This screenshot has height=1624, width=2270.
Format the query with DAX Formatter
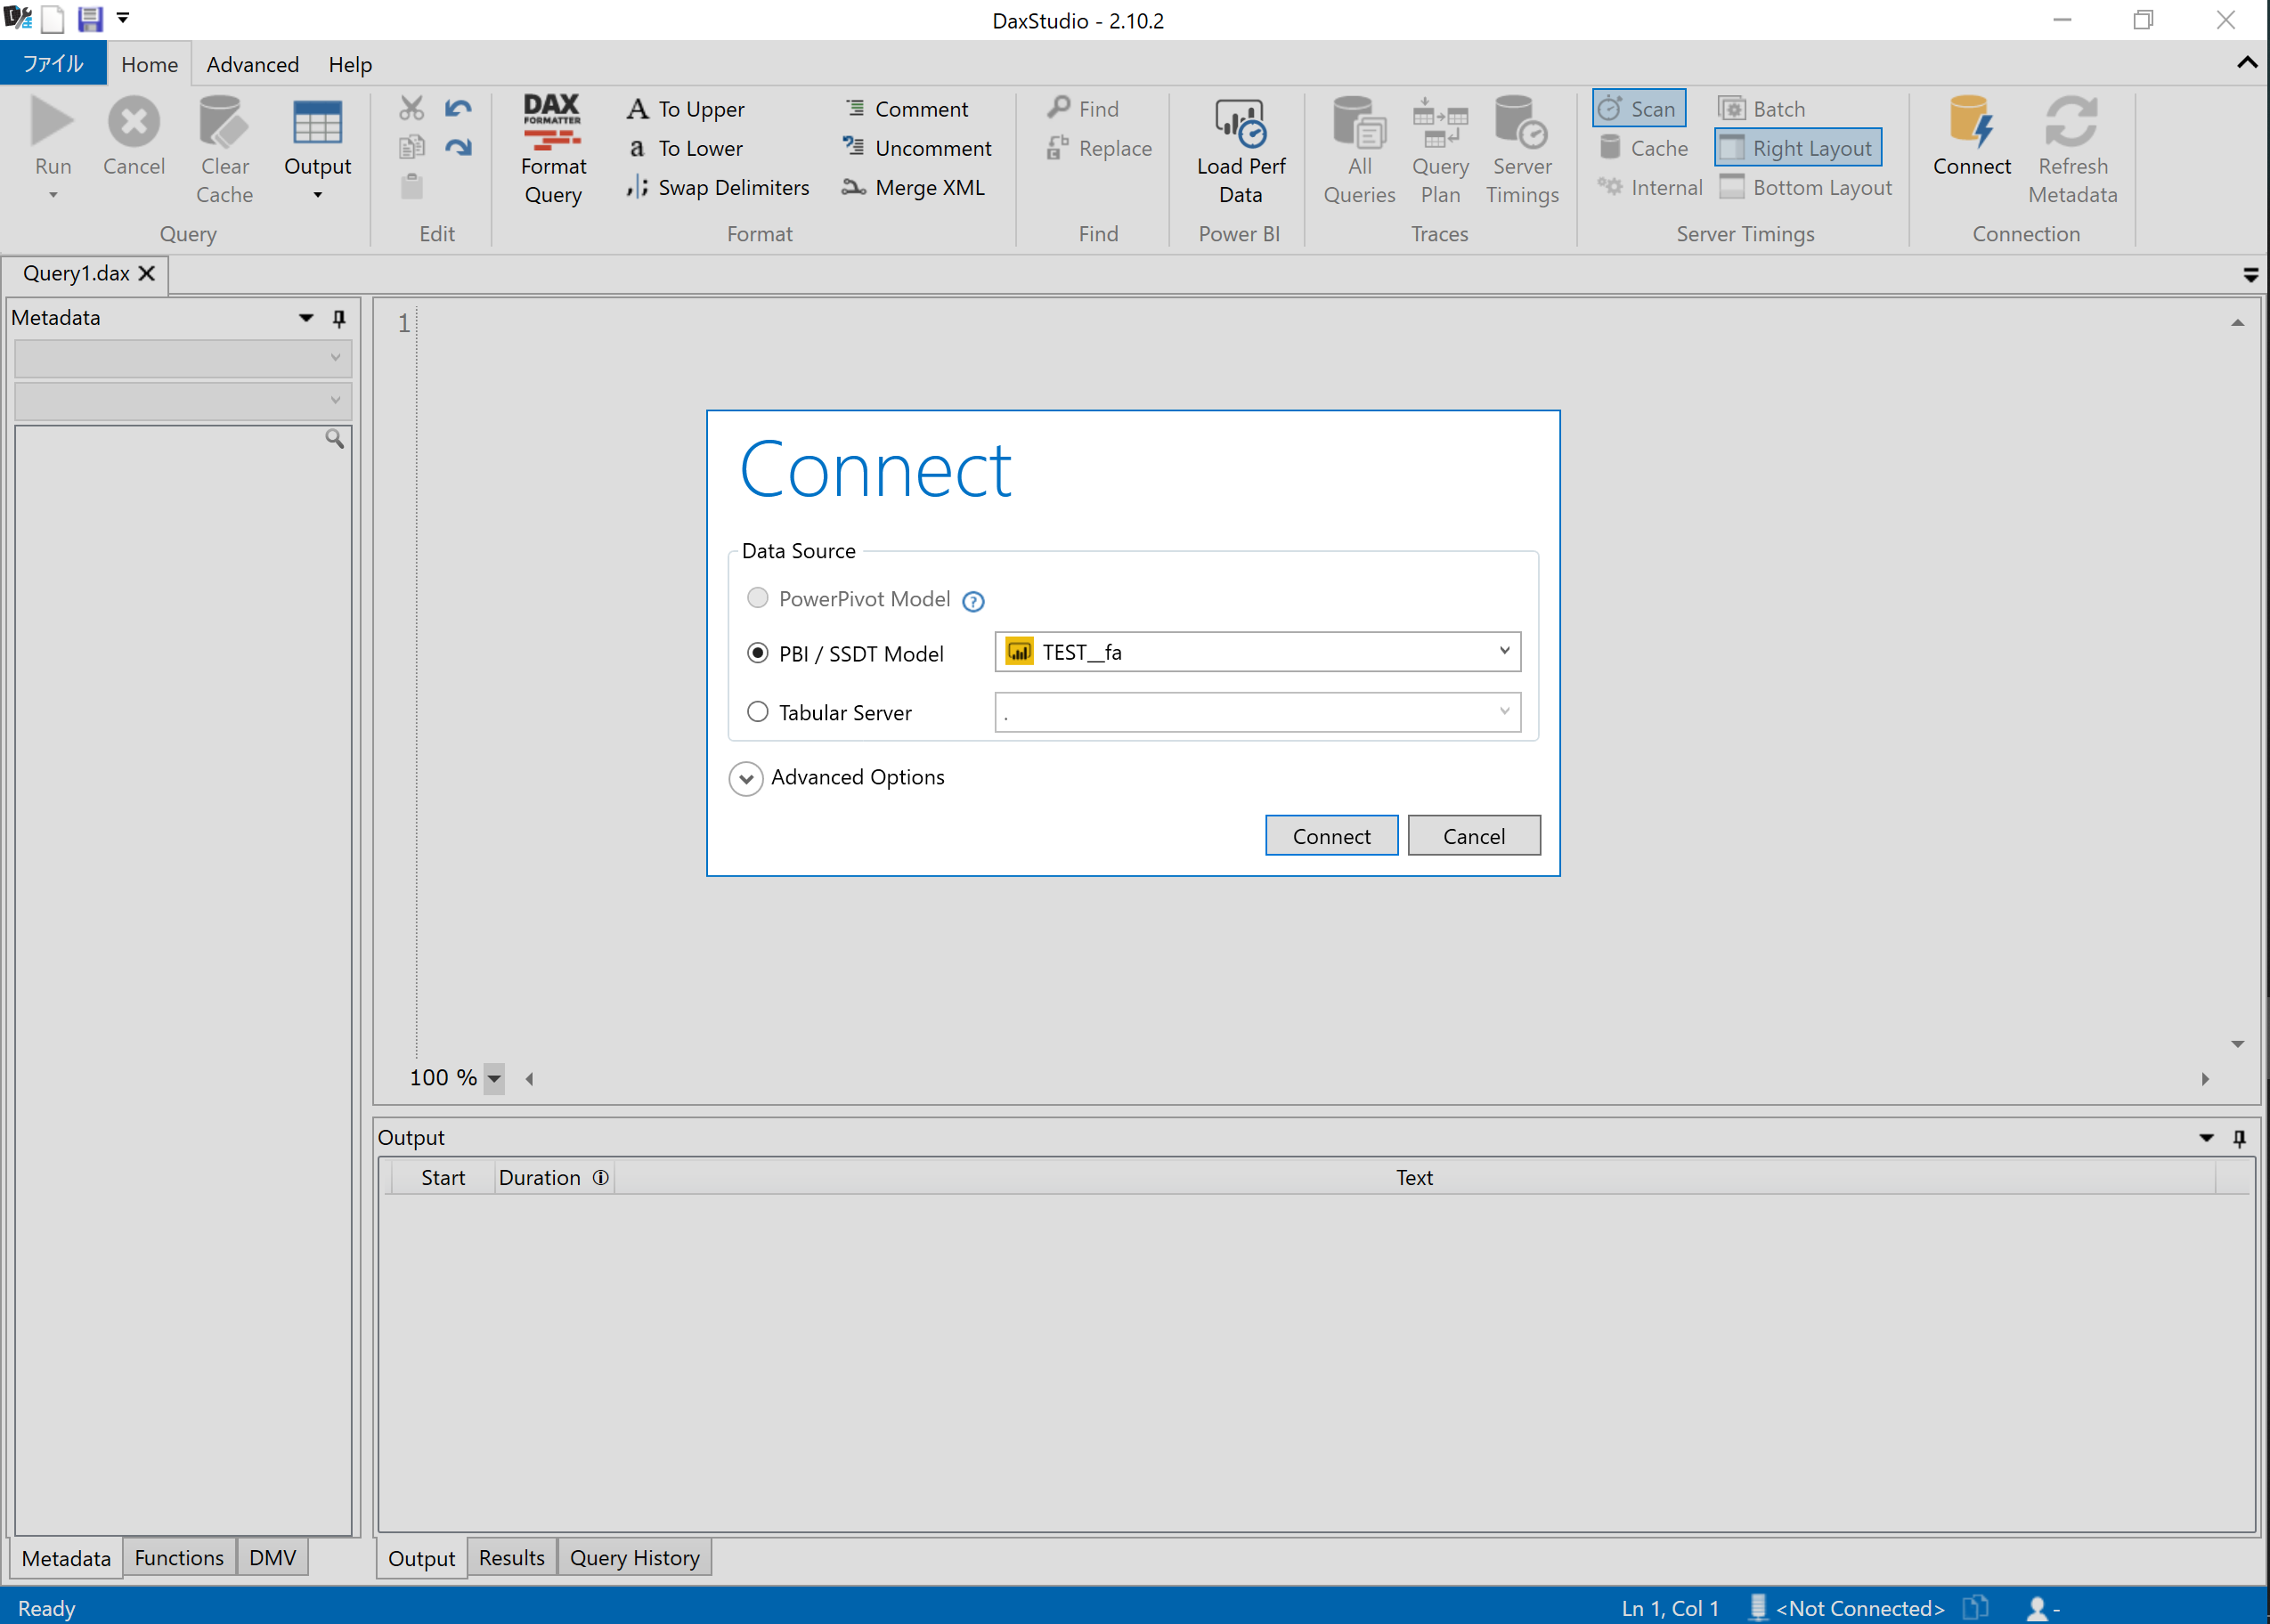click(x=553, y=148)
